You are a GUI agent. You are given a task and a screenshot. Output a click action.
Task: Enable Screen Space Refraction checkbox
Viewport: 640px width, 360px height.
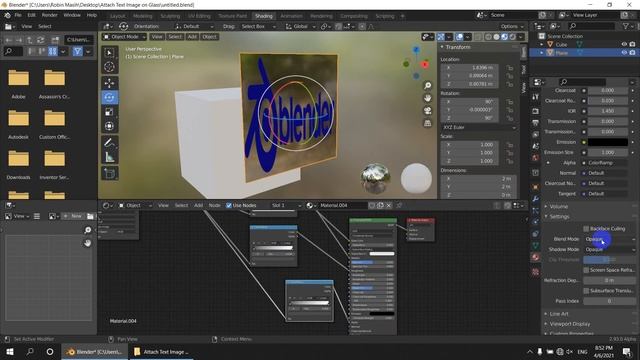pyautogui.click(x=586, y=270)
